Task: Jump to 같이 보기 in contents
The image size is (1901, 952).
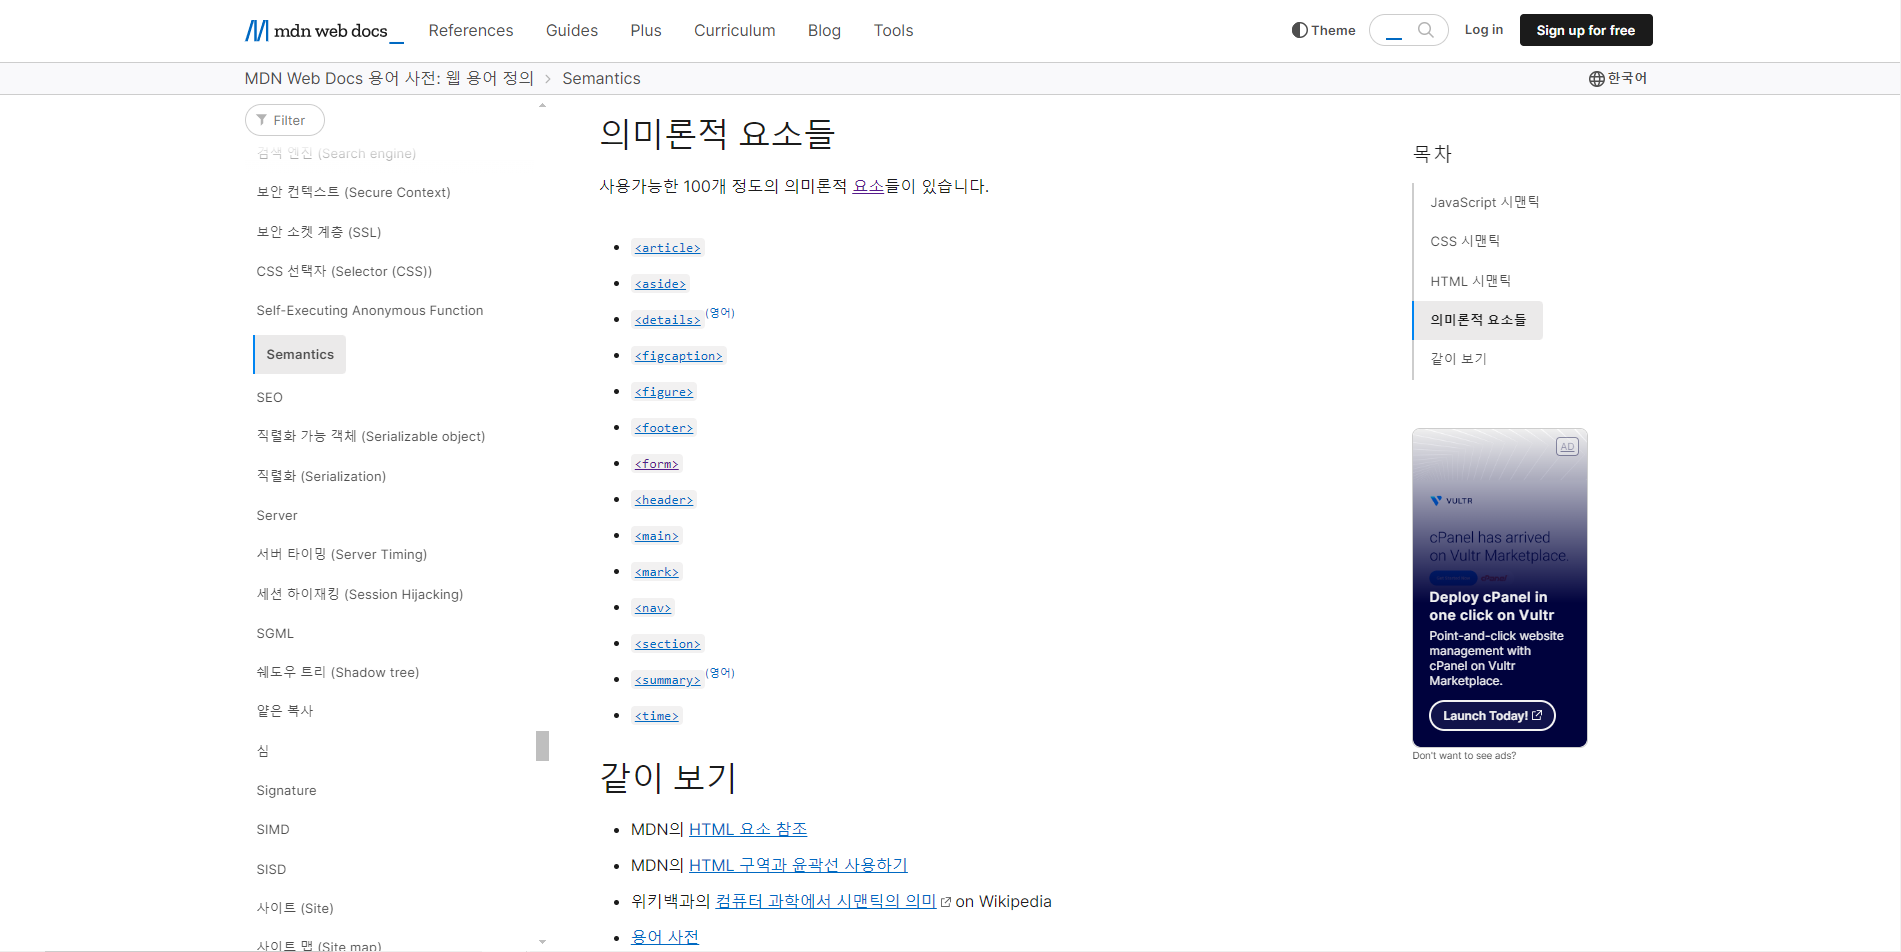Action: (1458, 359)
